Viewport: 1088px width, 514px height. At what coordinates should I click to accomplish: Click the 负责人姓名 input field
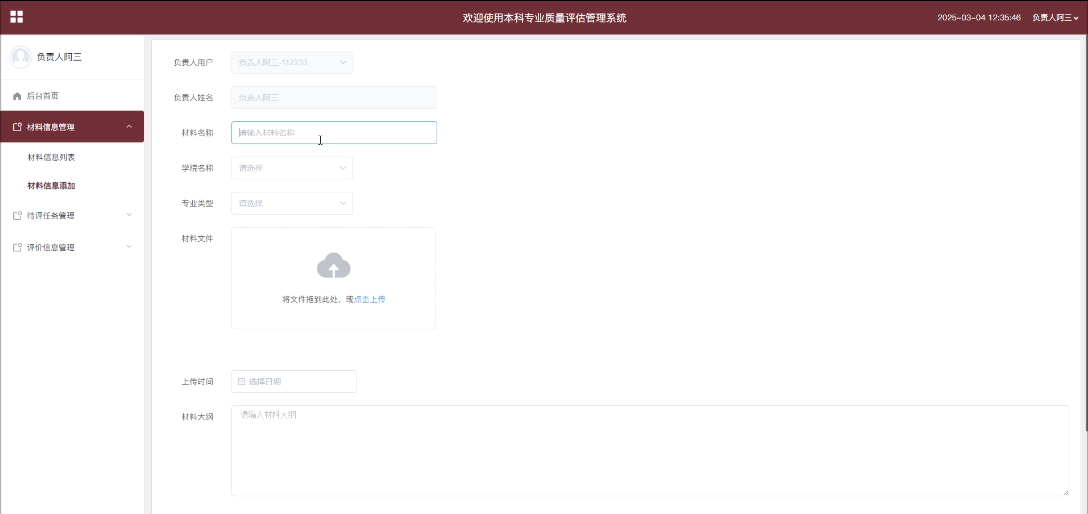(x=334, y=98)
